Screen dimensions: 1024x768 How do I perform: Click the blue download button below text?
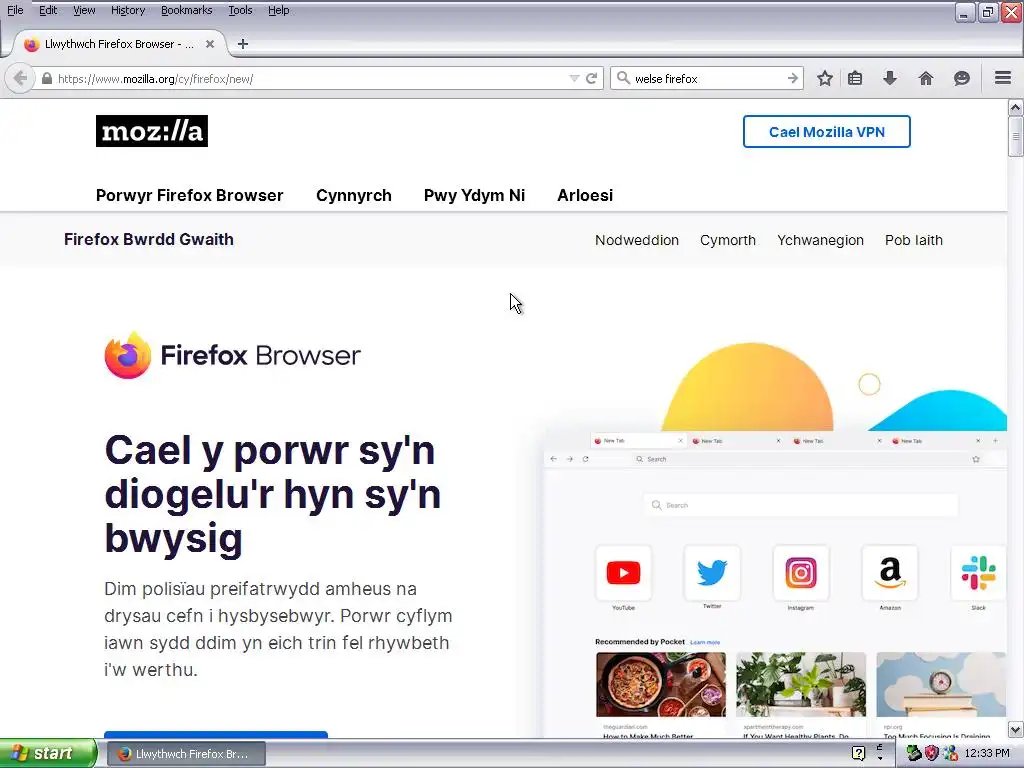(x=216, y=735)
